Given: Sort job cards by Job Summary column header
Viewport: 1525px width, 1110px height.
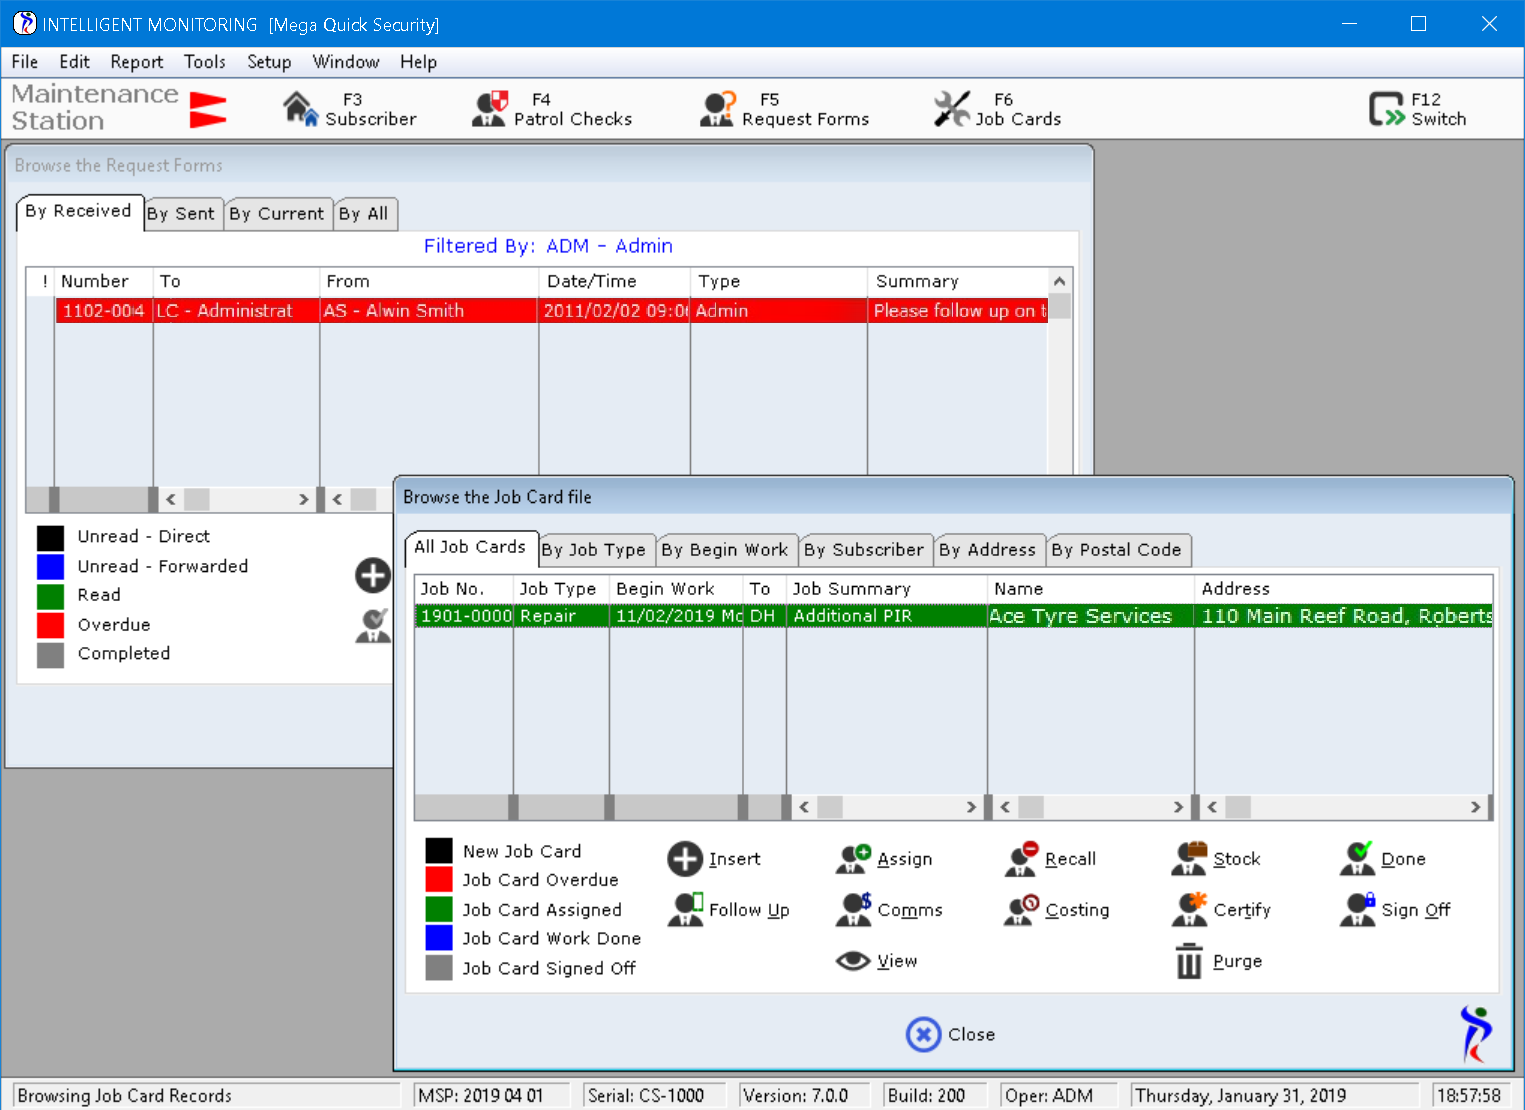Looking at the screenshot, I should pyautogui.click(x=887, y=589).
